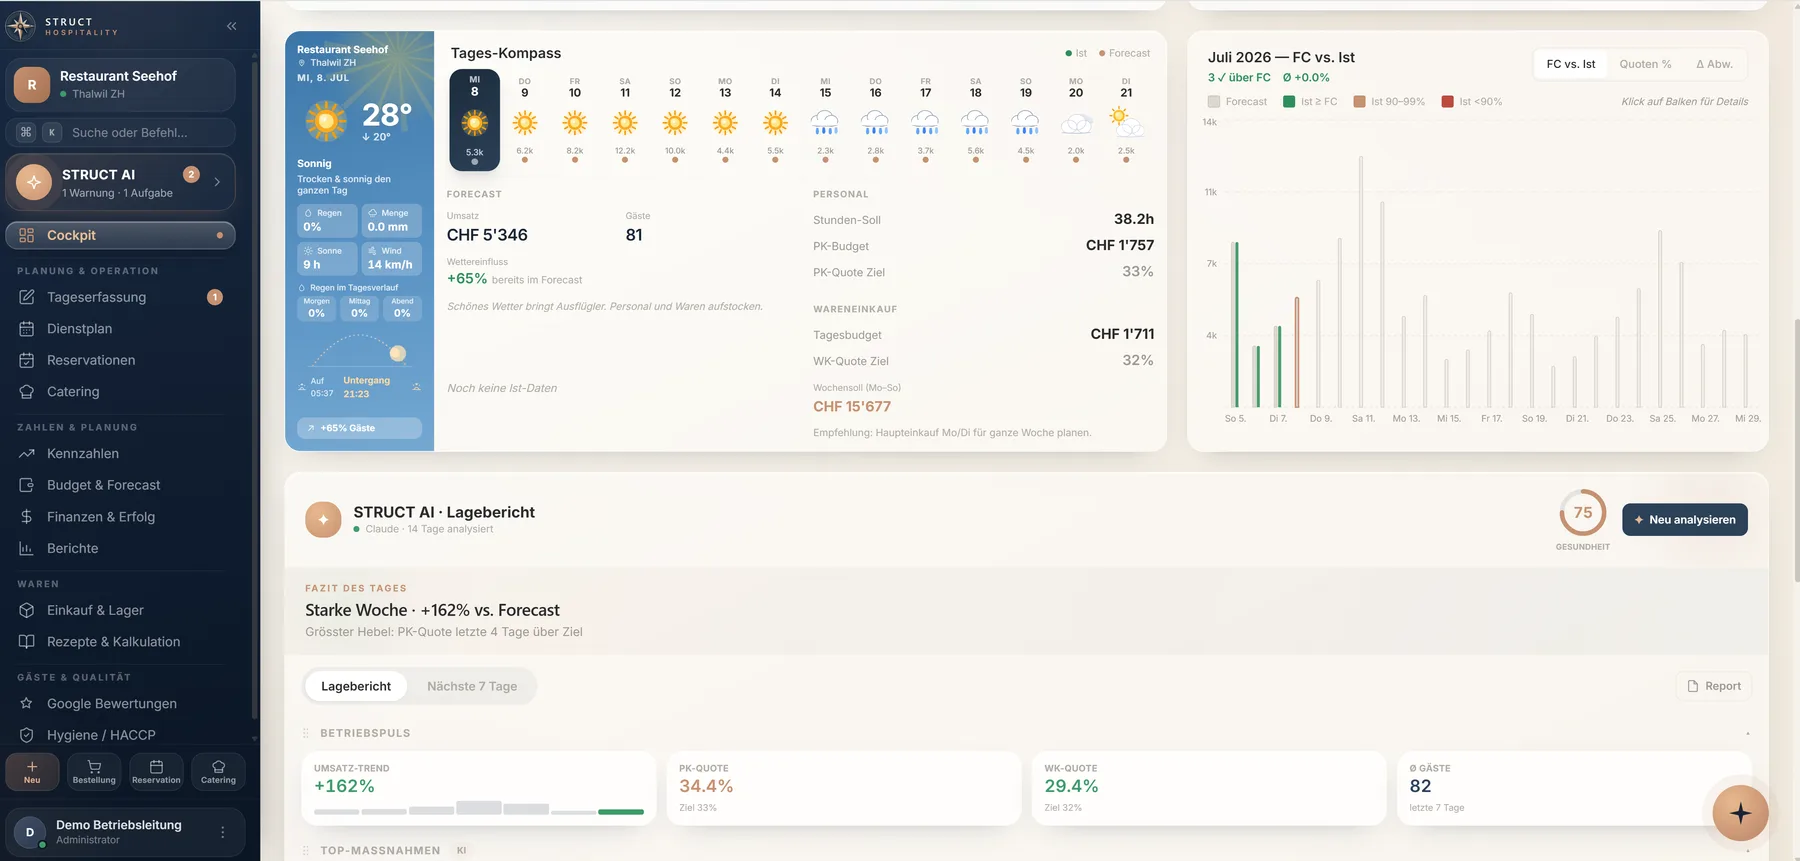1800x861 pixels.
Task: Click the +65% Gäste badge
Action: (359, 428)
